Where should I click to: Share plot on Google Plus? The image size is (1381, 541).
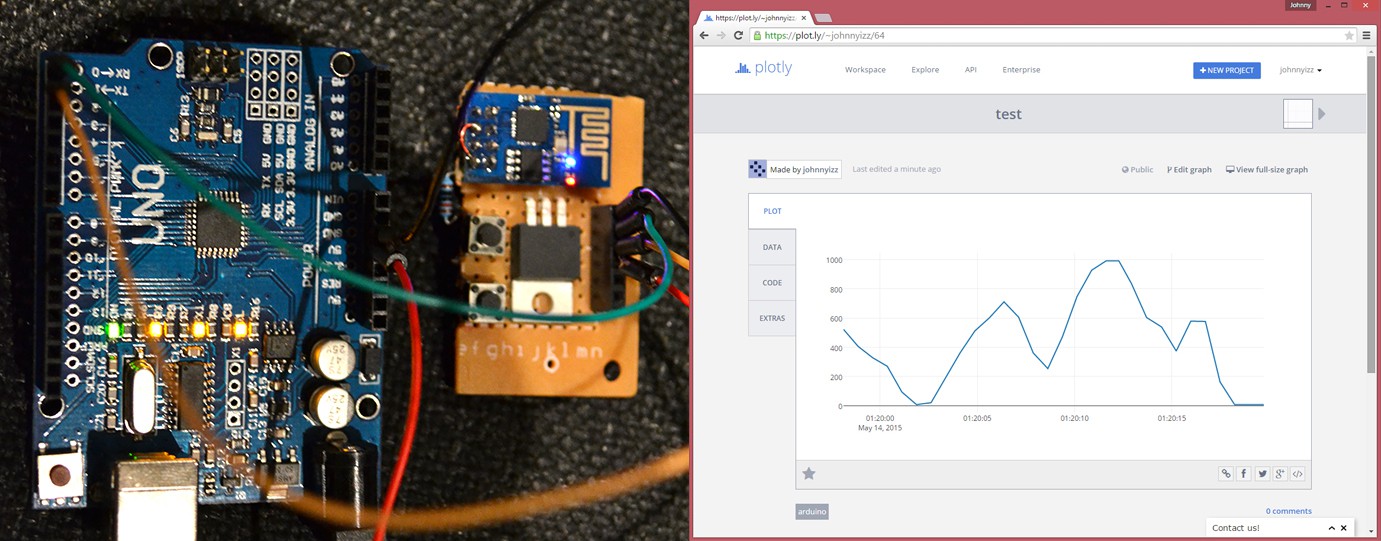click(1280, 474)
